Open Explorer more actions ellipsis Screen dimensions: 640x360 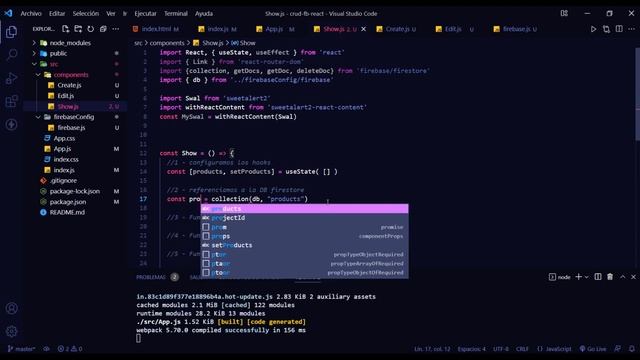tap(116, 29)
